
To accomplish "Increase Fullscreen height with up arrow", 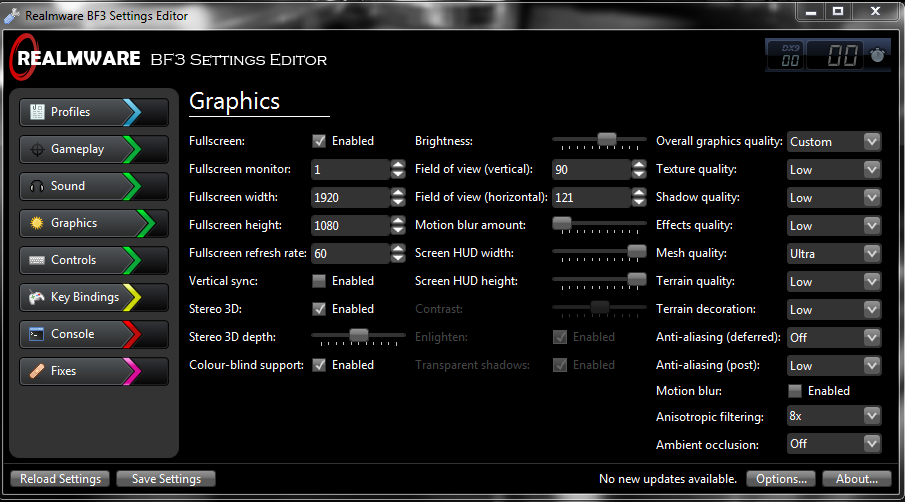I will (398, 220).
